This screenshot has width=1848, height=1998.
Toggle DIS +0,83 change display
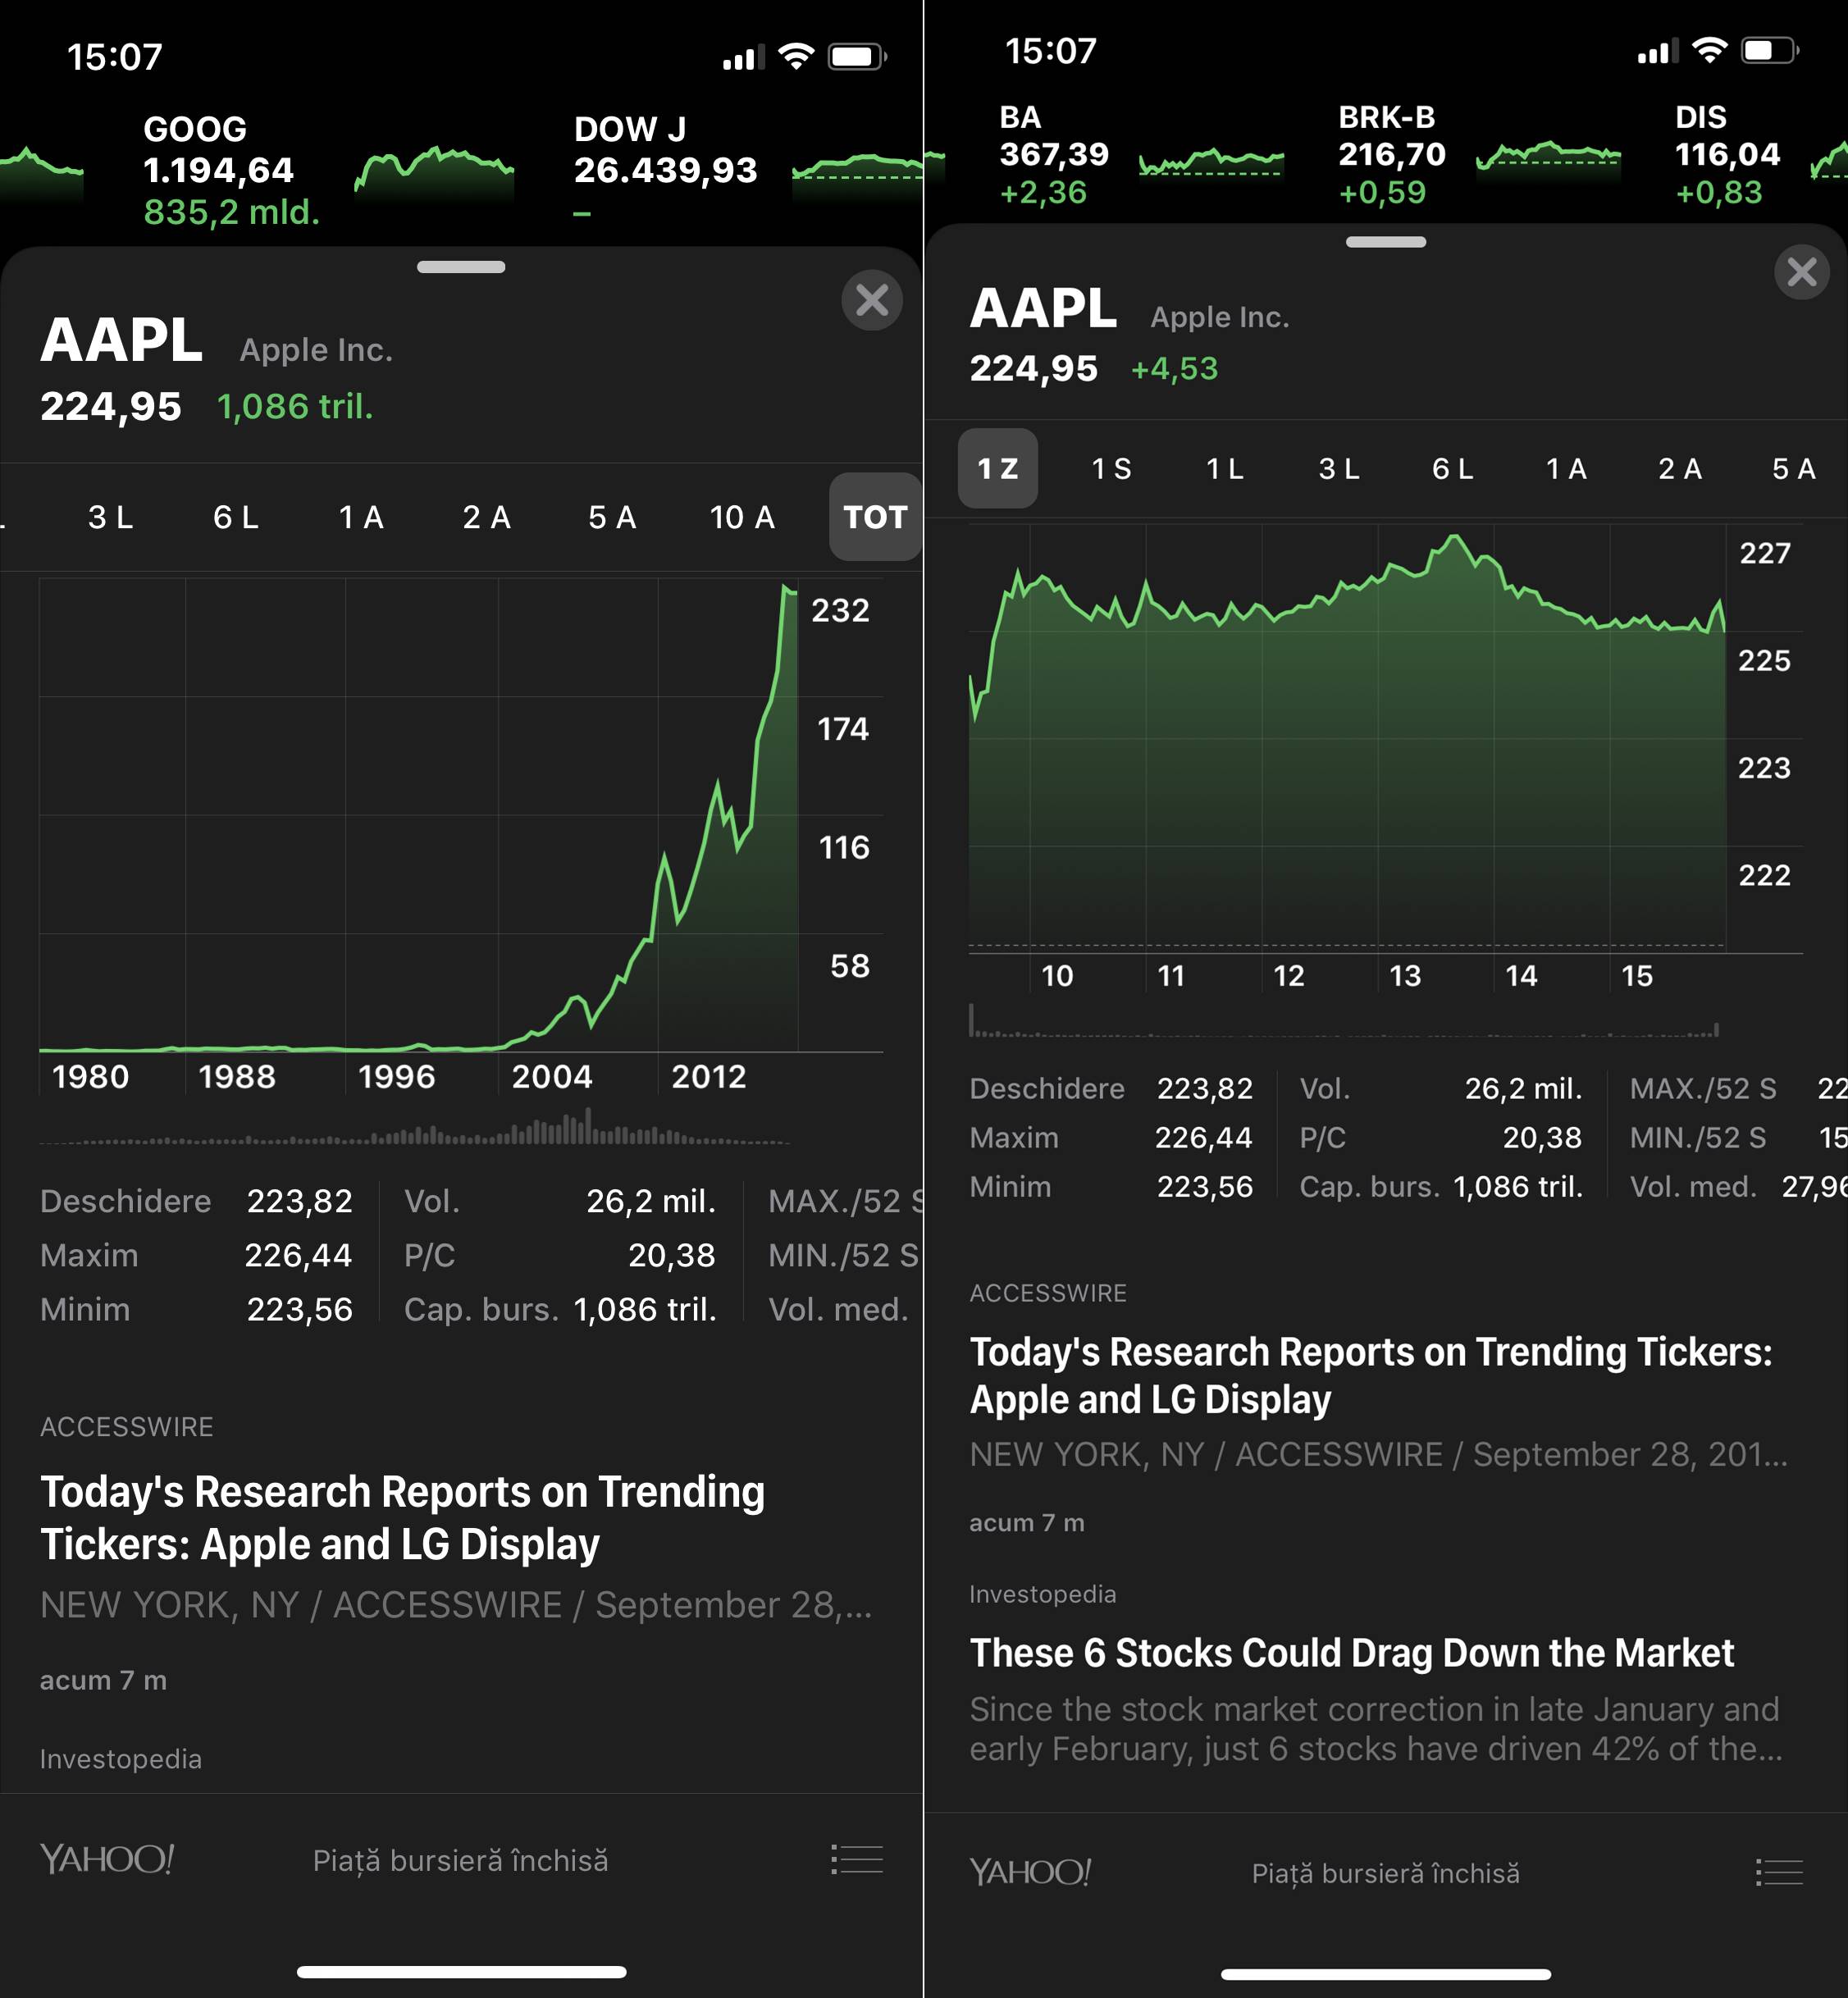[1718, 192]
